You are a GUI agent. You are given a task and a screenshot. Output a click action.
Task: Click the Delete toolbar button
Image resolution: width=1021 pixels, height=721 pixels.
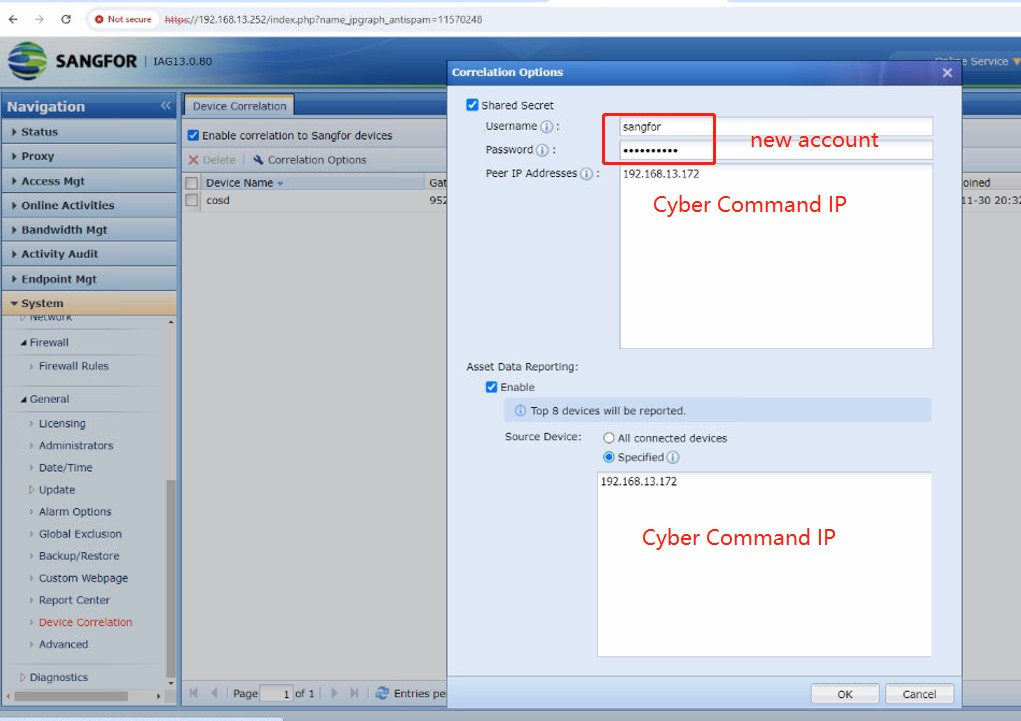(x=212, y=160)
